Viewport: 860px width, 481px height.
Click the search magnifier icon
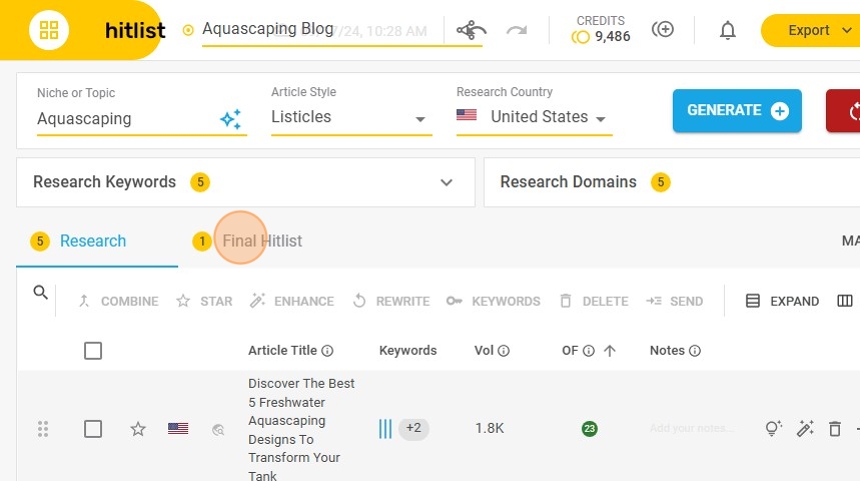point(41,293)
